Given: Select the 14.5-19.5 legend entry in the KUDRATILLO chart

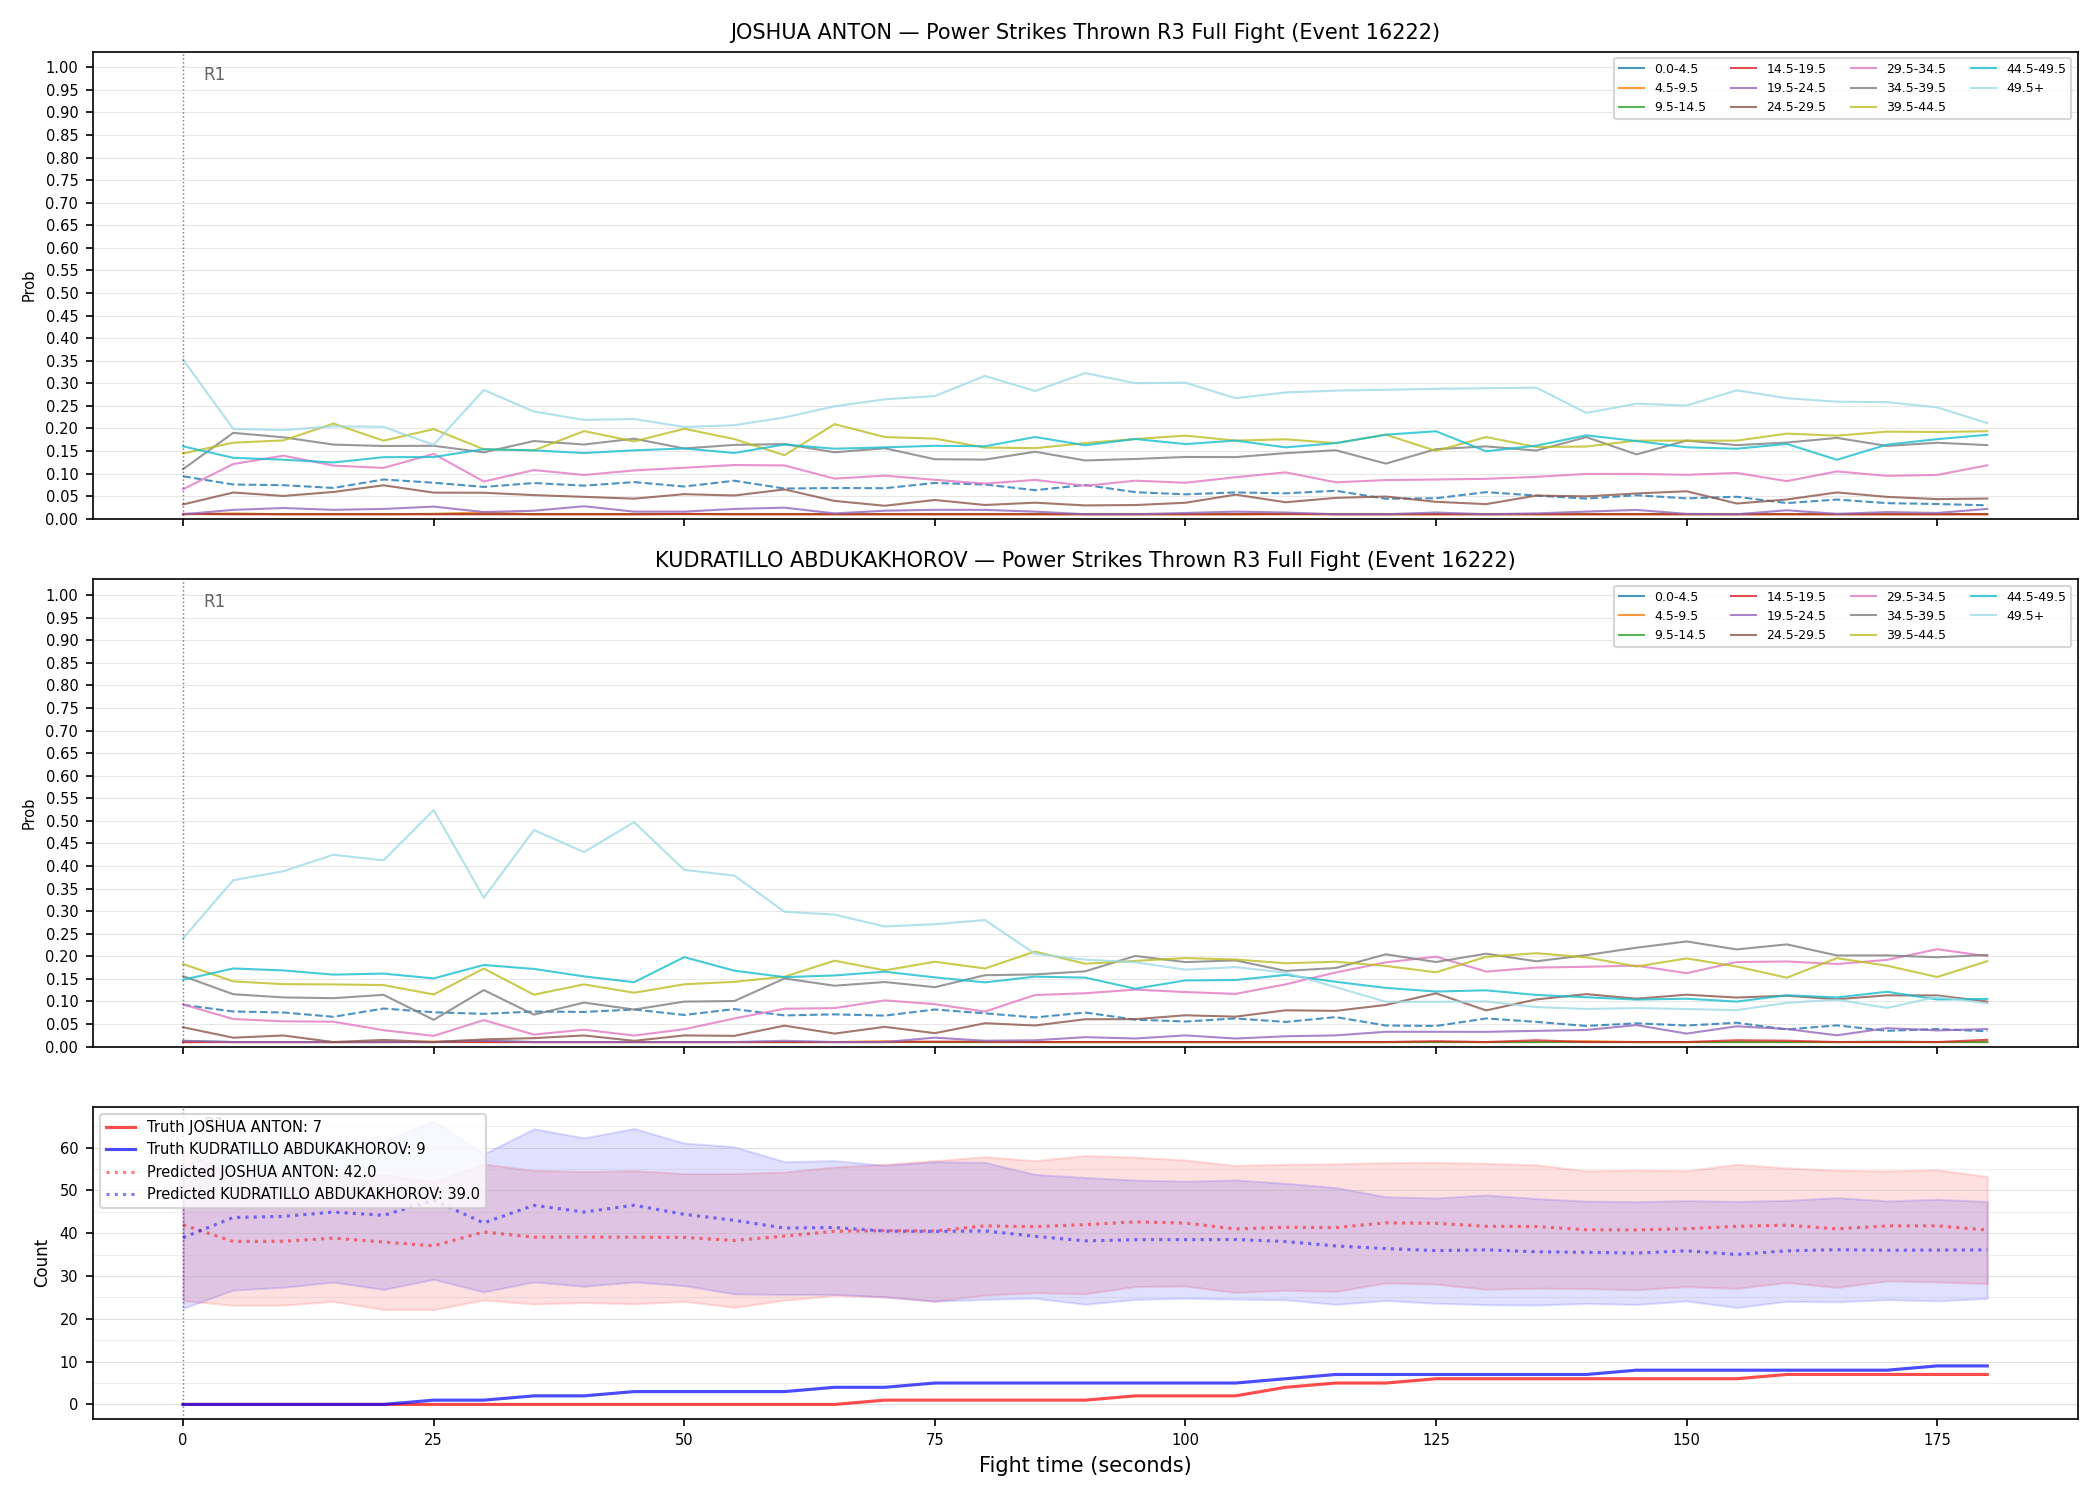Looking at the screenshot, I should pyautogui.click(x=1778, y=597).
